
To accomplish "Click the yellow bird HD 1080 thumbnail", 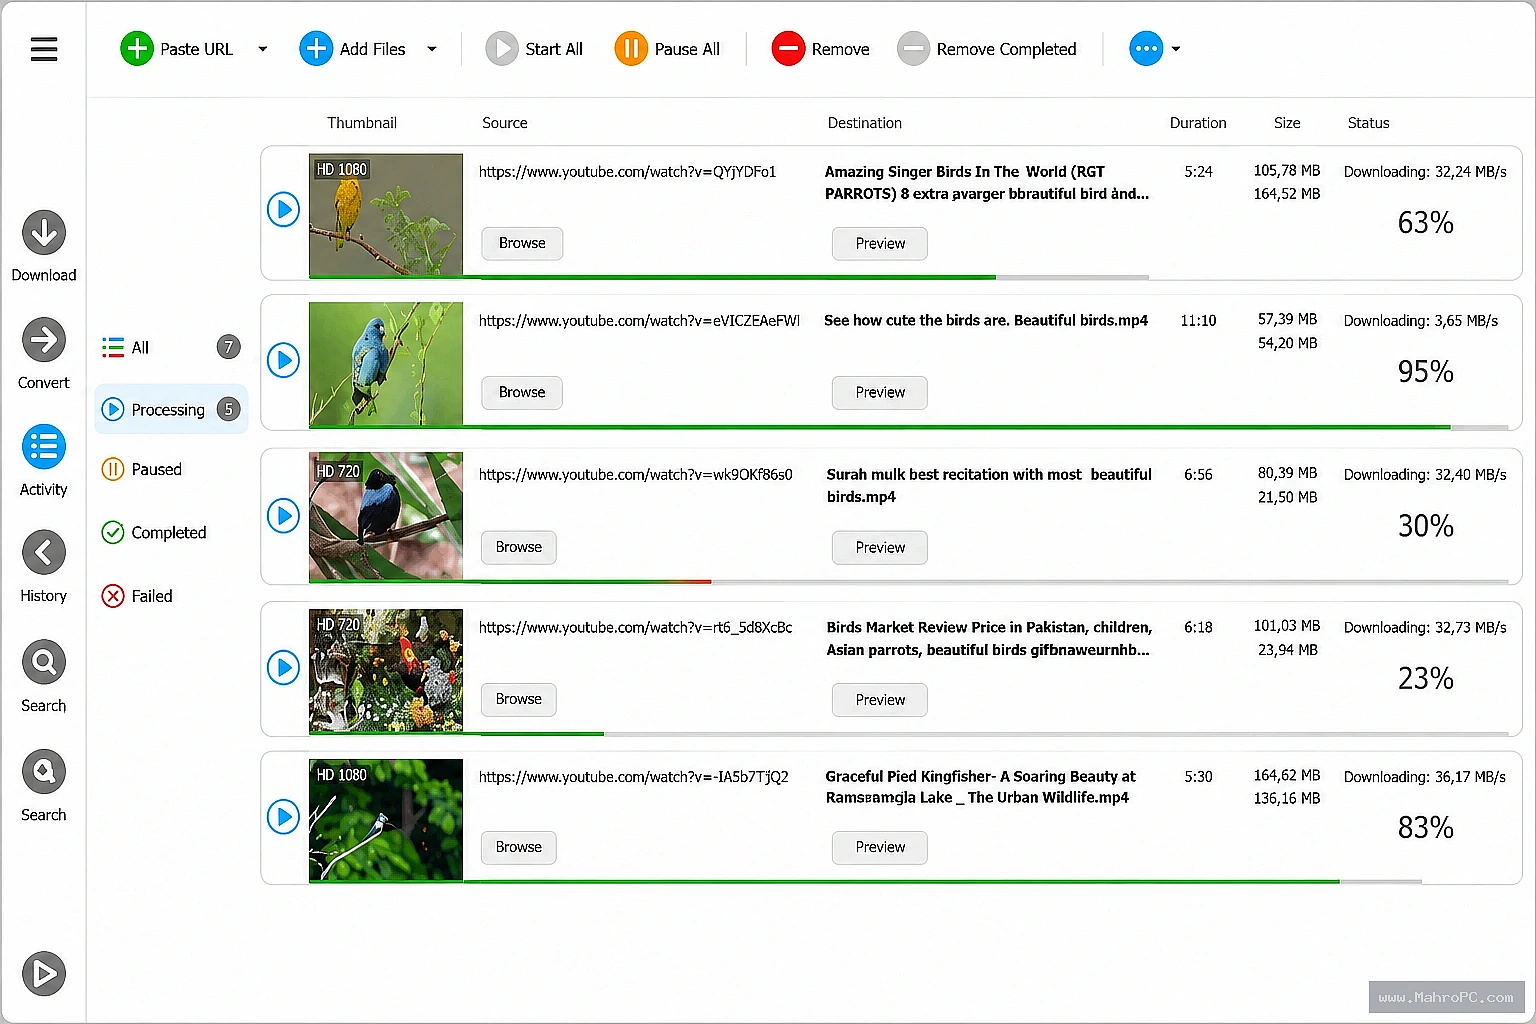I will (386, 215).
